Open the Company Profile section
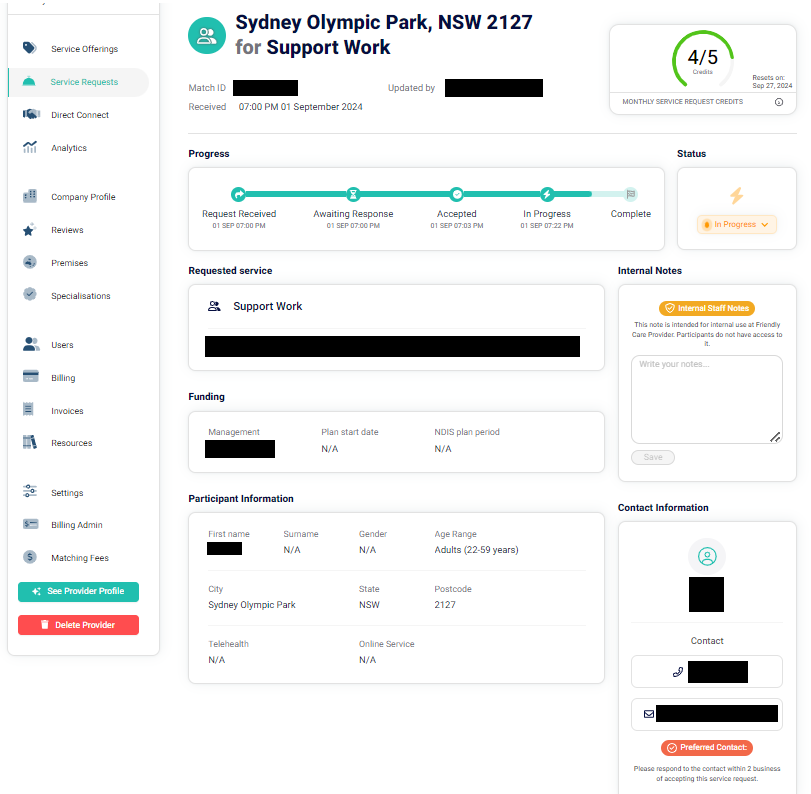This screenshot has width=811, height=794. [x=84, y=196]
